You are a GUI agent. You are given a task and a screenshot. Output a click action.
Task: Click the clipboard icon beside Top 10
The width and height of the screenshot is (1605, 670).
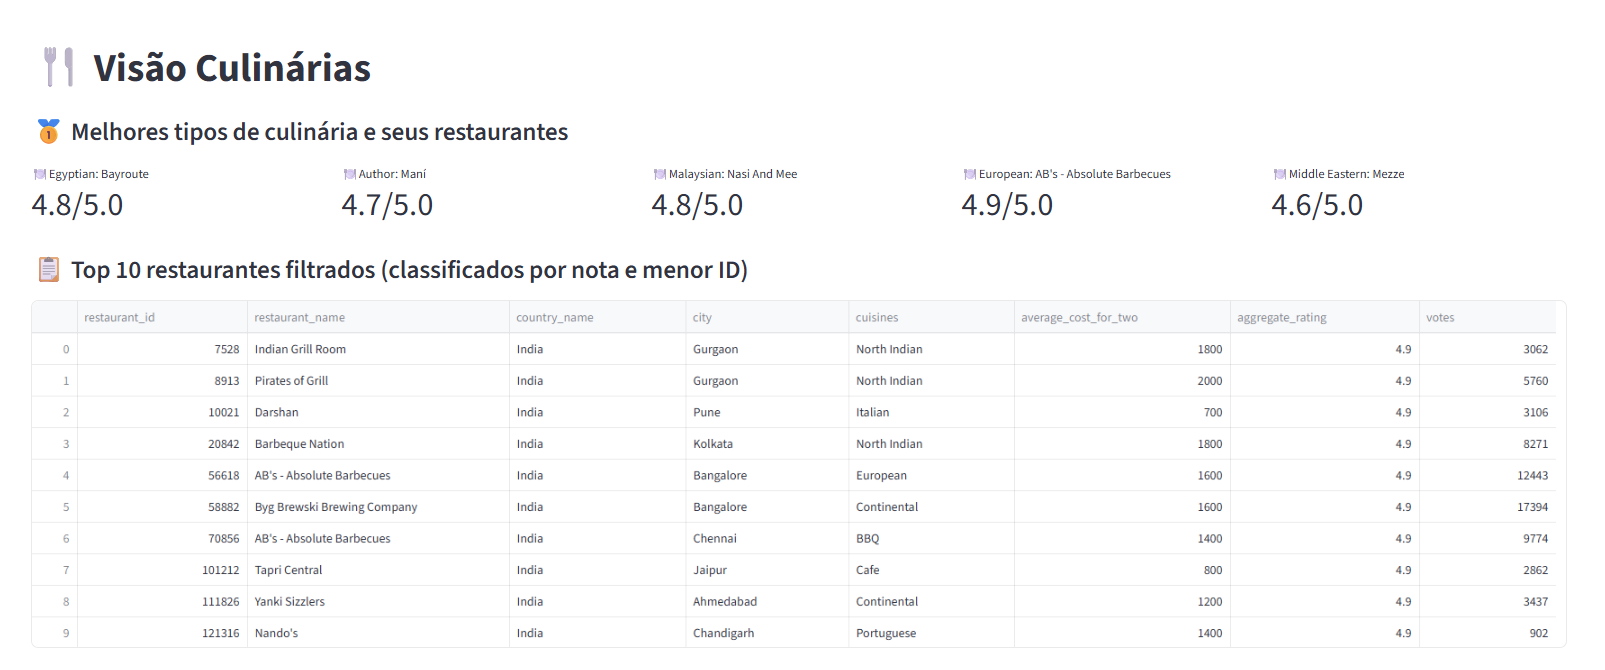click(x=48, y=269)
